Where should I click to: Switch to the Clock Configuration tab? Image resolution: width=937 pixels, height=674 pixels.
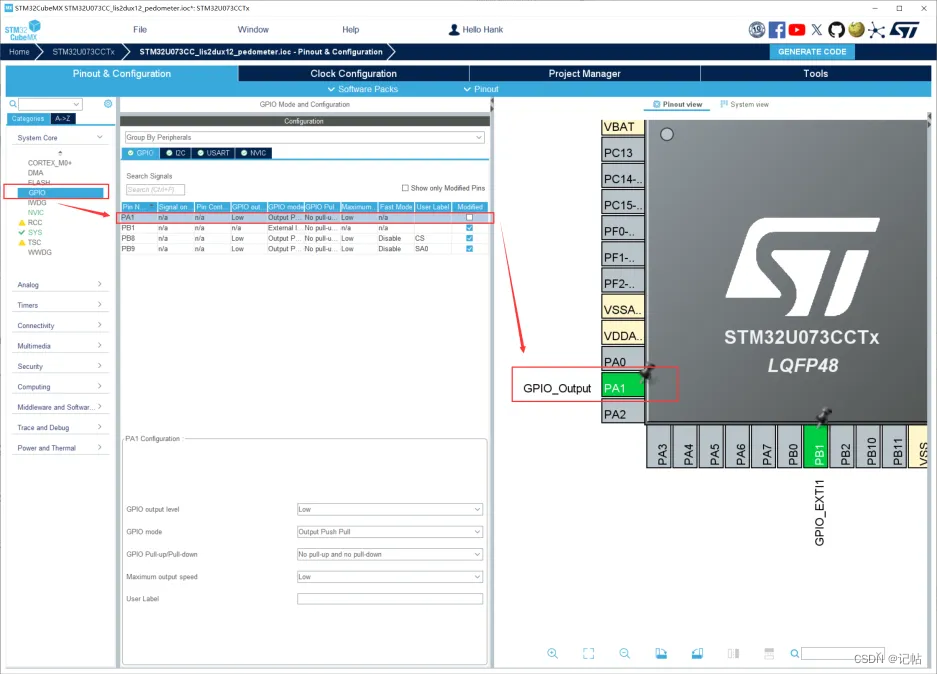353,73
